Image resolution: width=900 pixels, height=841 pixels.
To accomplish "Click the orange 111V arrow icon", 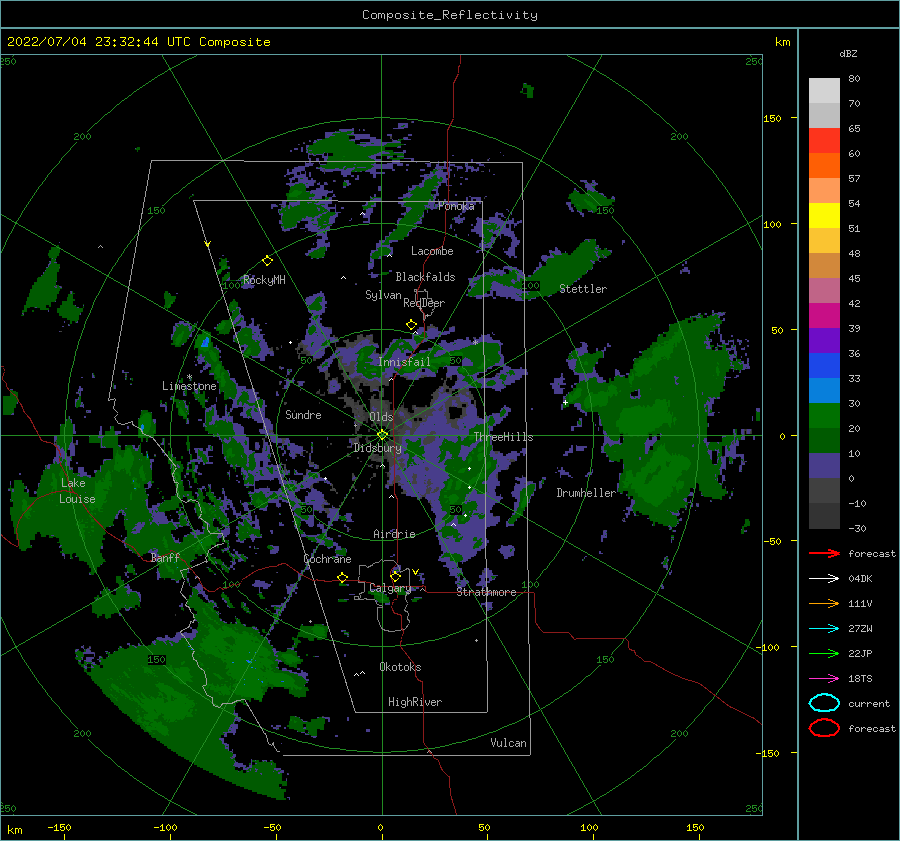I will click(x=824, y=603).
